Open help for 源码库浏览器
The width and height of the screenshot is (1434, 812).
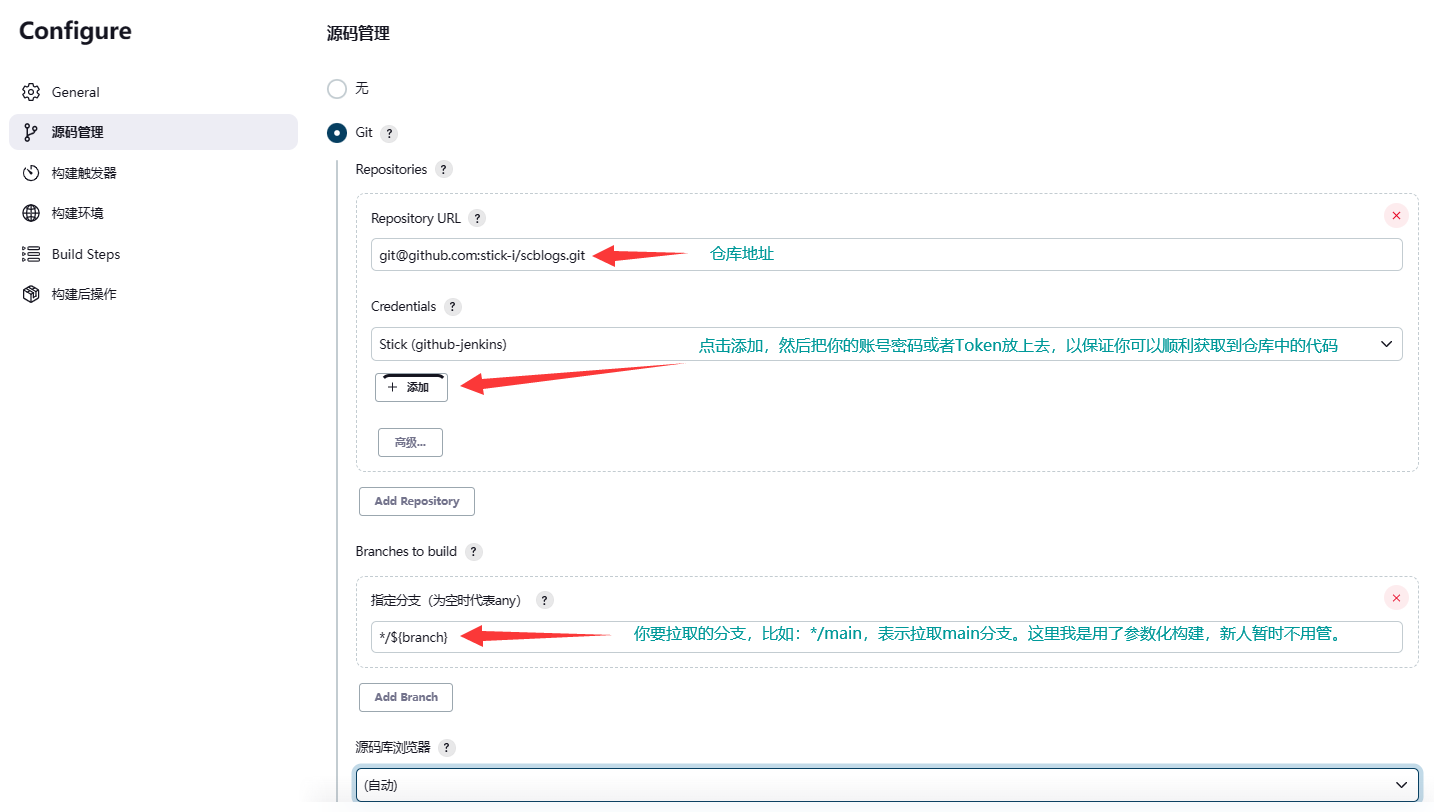447,748
